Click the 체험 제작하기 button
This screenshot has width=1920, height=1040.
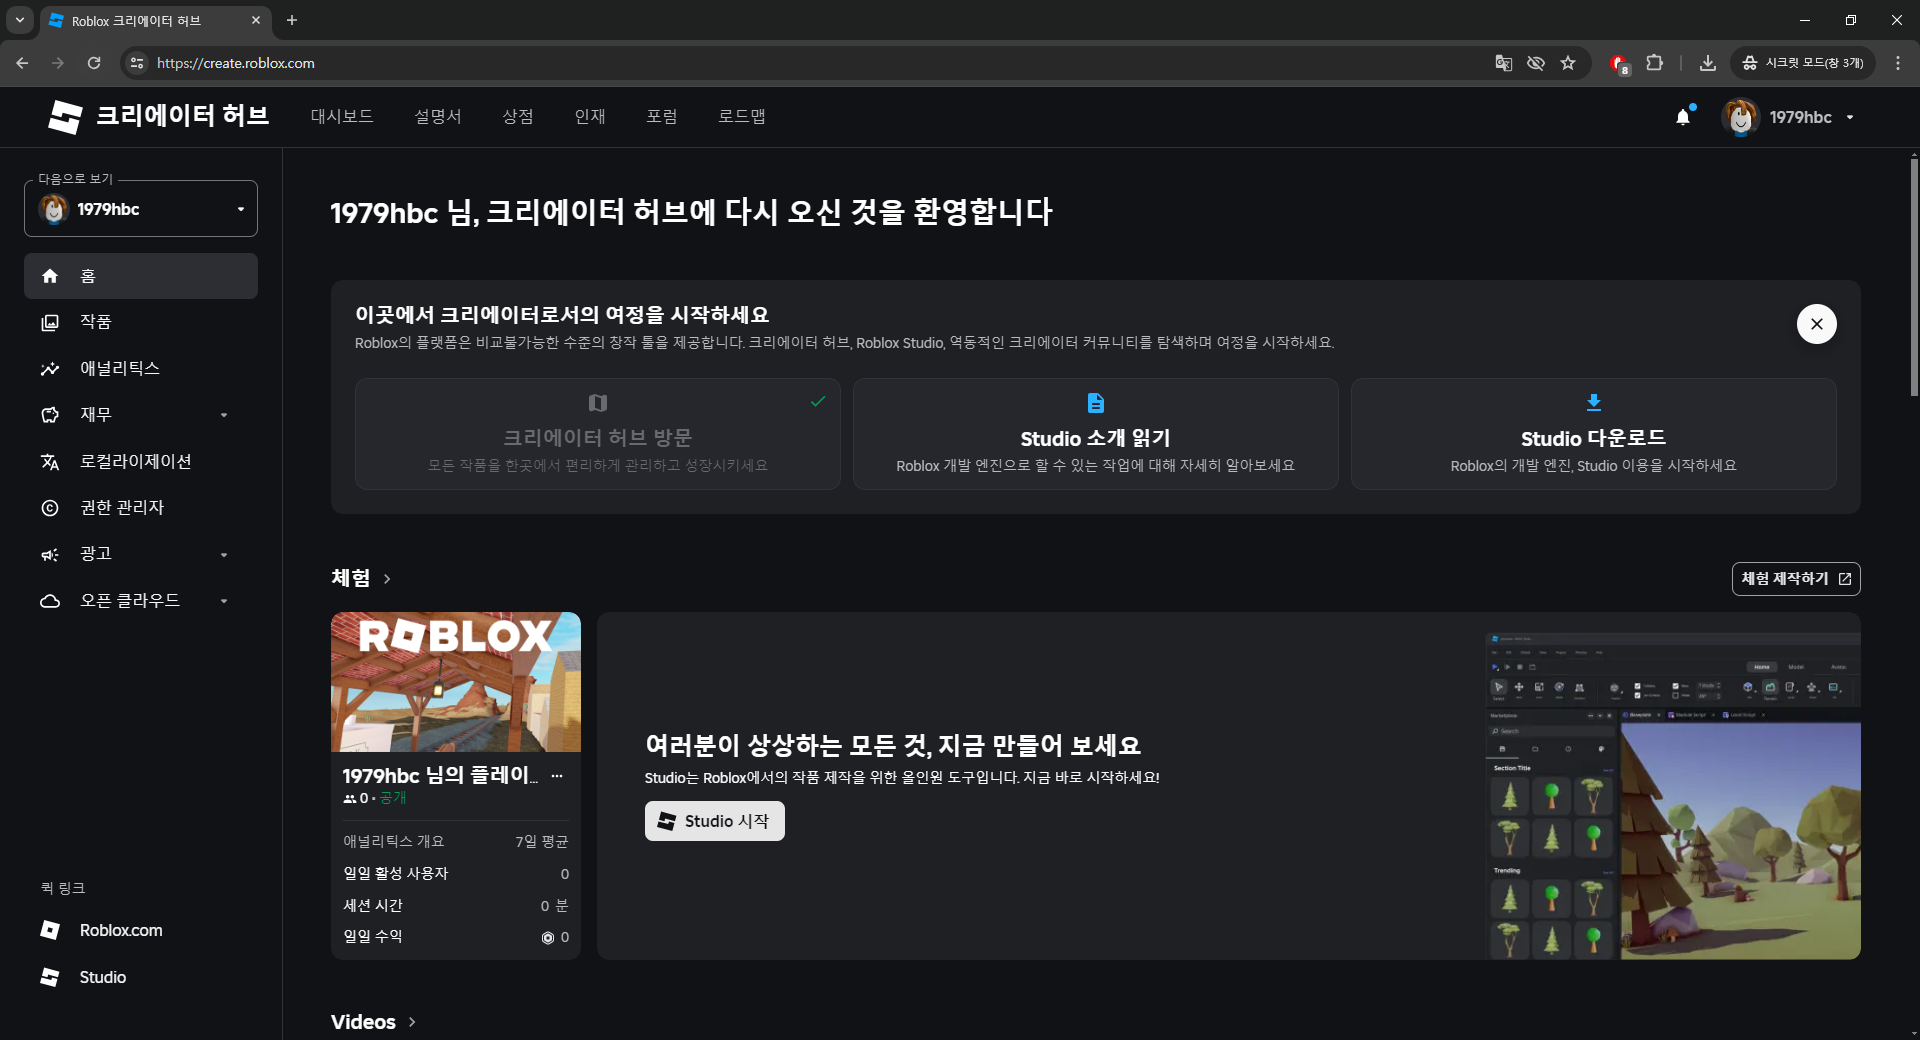[x=1796, y=579]
